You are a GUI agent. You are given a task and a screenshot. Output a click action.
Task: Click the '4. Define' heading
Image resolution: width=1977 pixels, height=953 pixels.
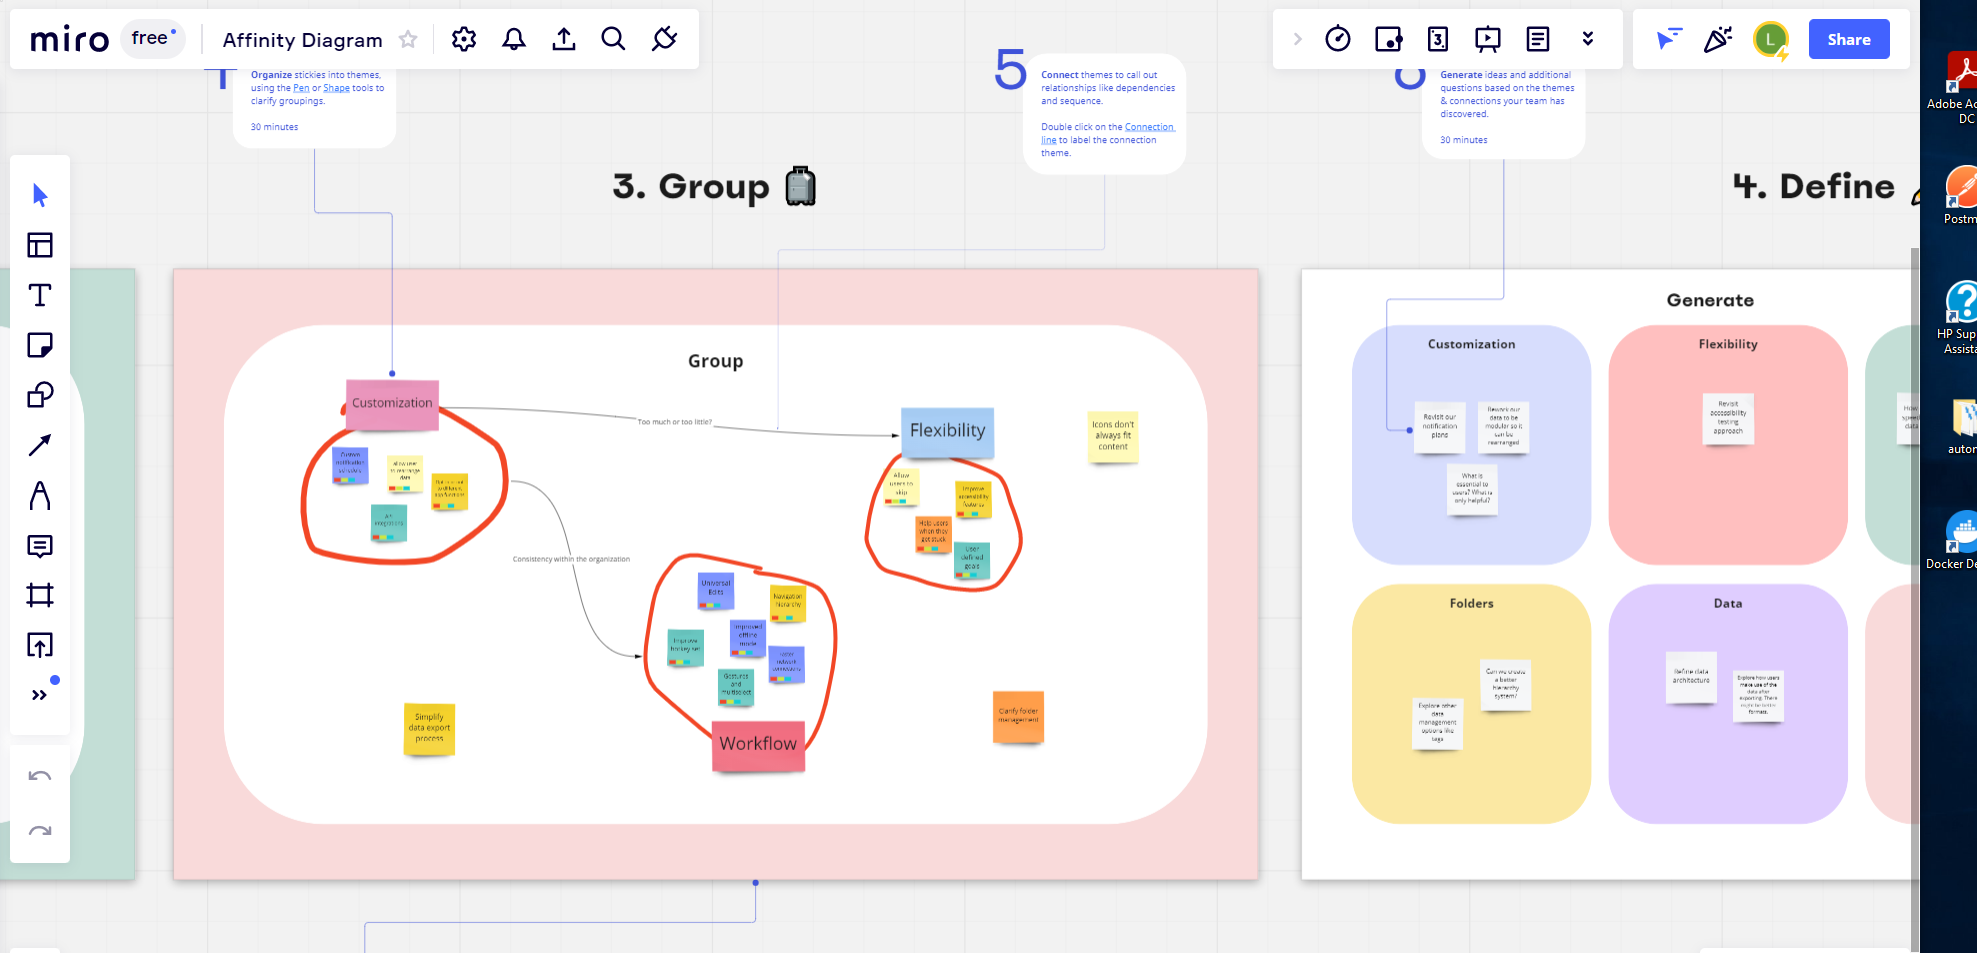[1814, 187]
